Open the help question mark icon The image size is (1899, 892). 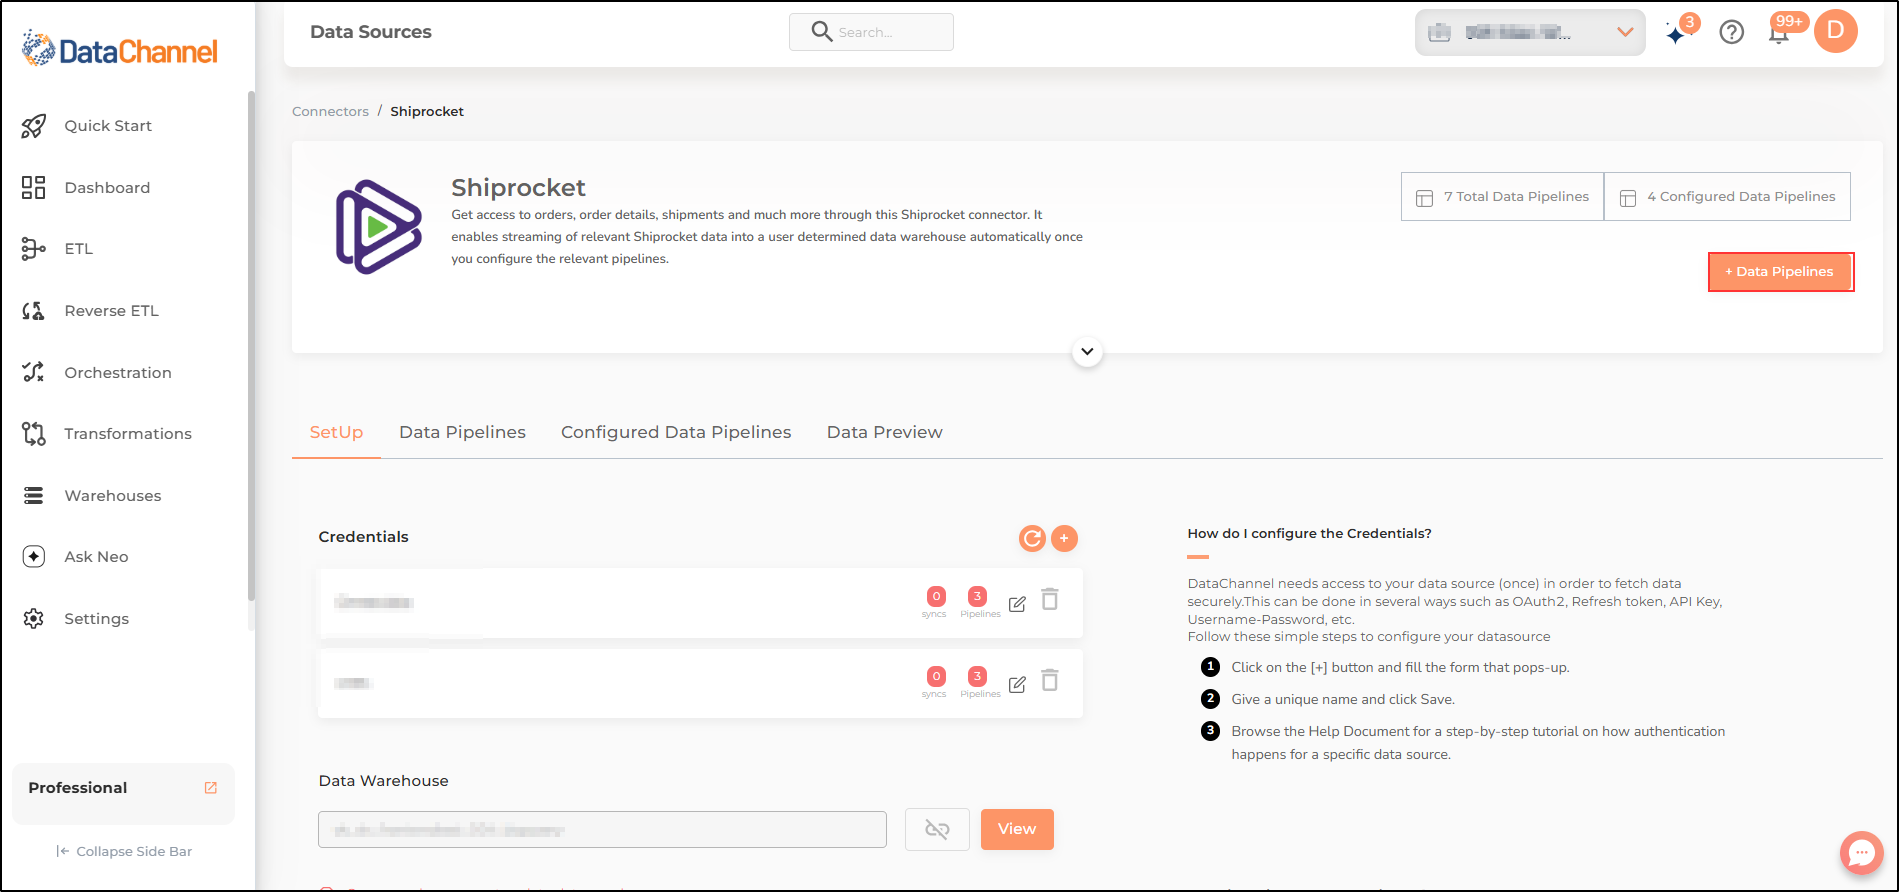[1732, 33]
